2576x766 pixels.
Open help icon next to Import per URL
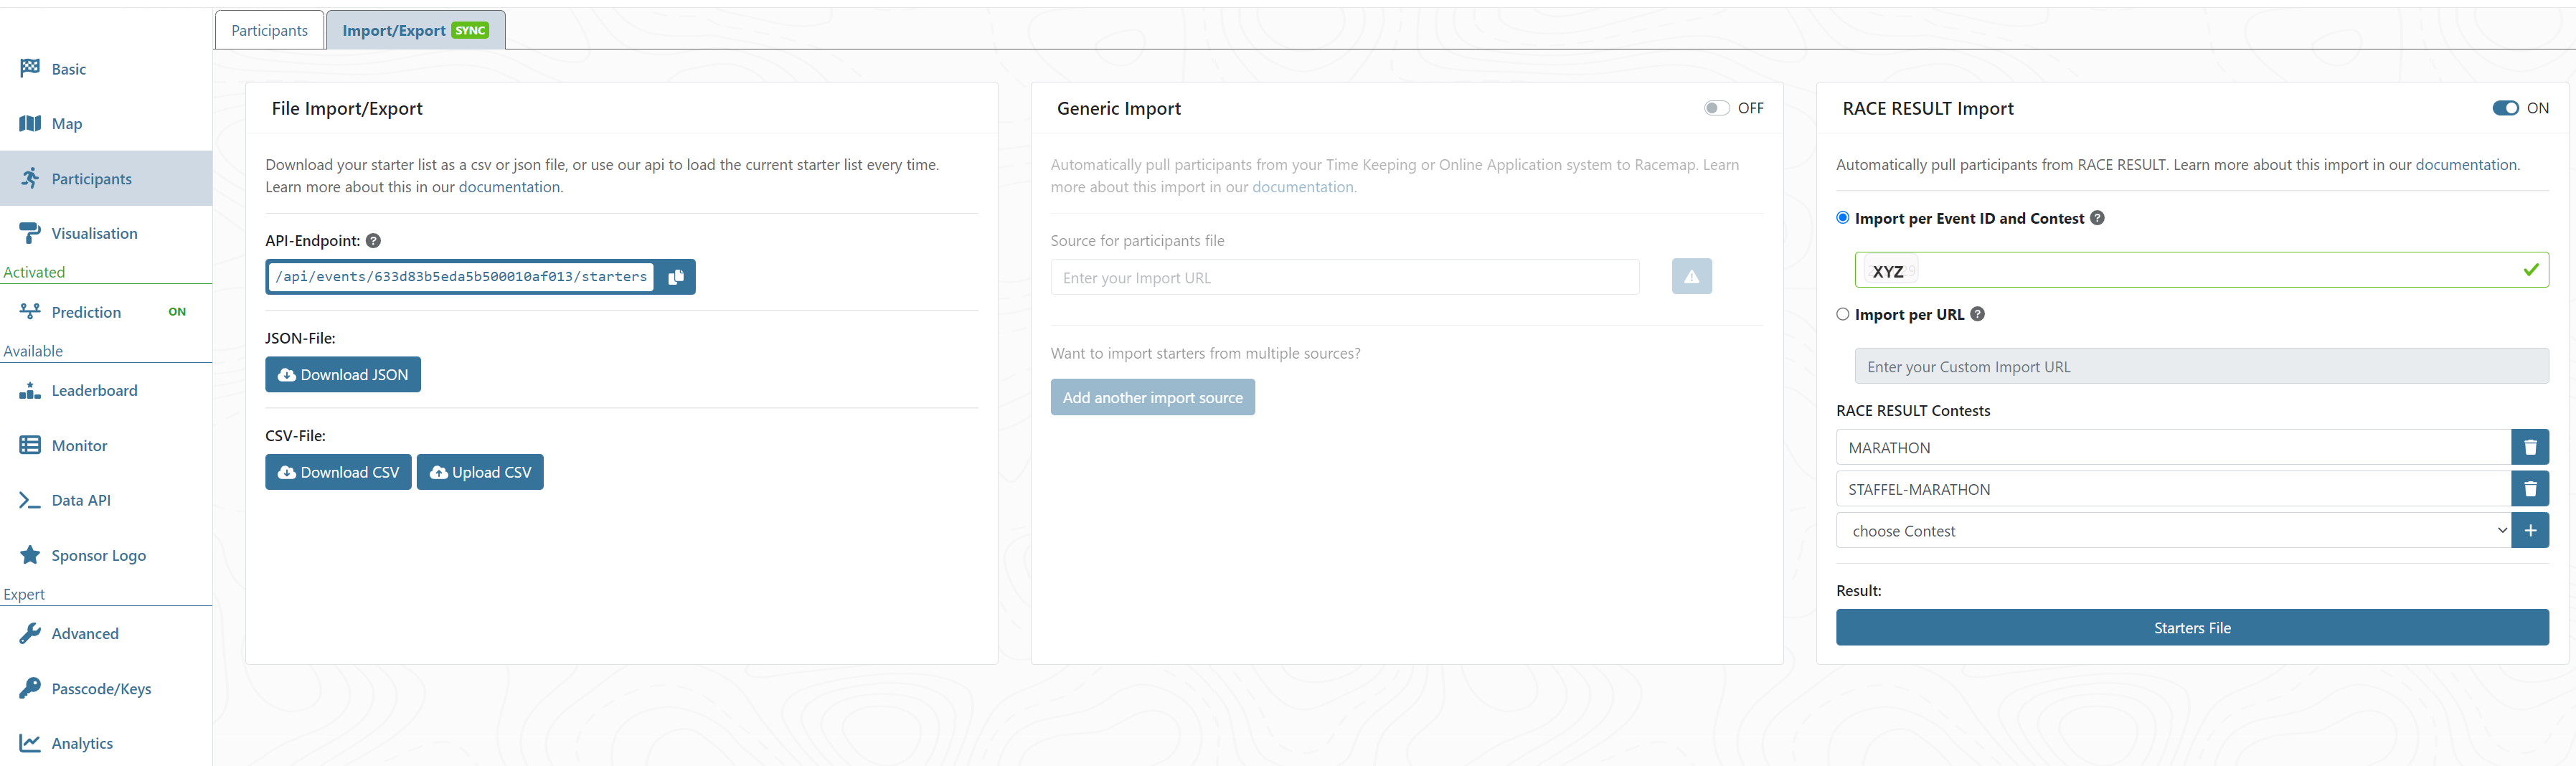click(x=1977, y=314)
